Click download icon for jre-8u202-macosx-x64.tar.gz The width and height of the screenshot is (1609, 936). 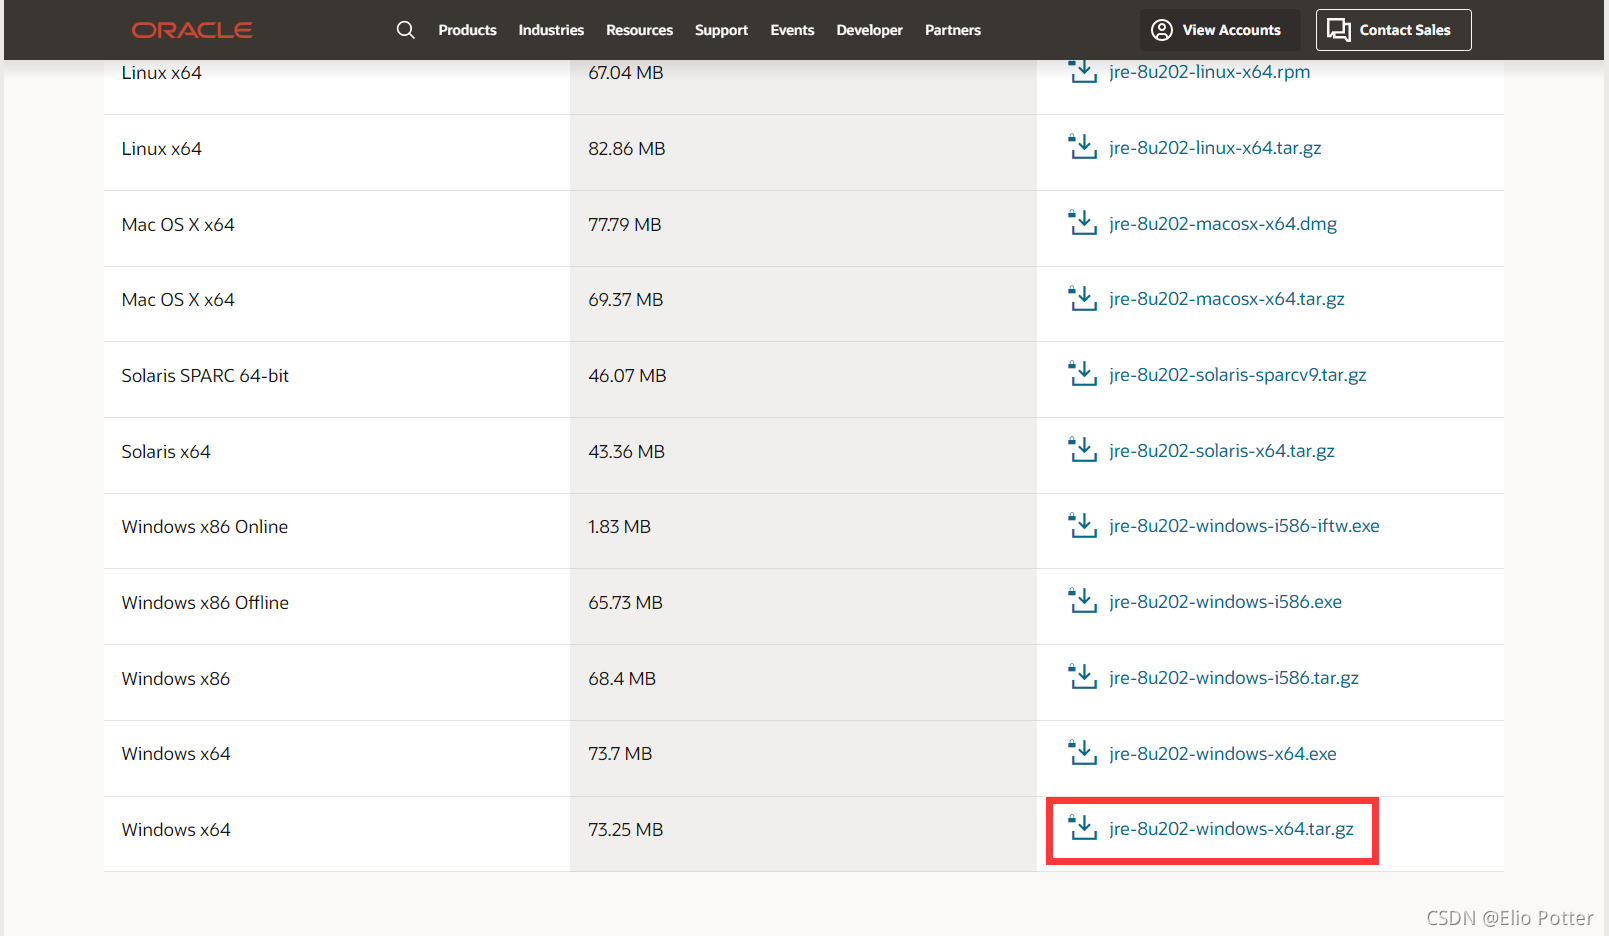(x=1082, y=298)
